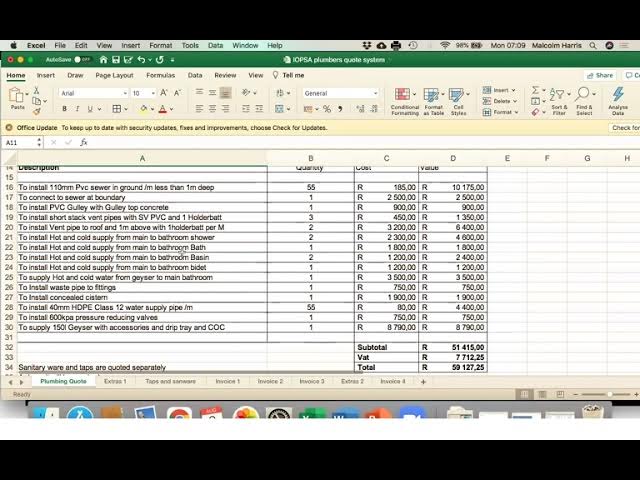640x480 pixels.
Task: Select column E header
Action: coord(507,158)
